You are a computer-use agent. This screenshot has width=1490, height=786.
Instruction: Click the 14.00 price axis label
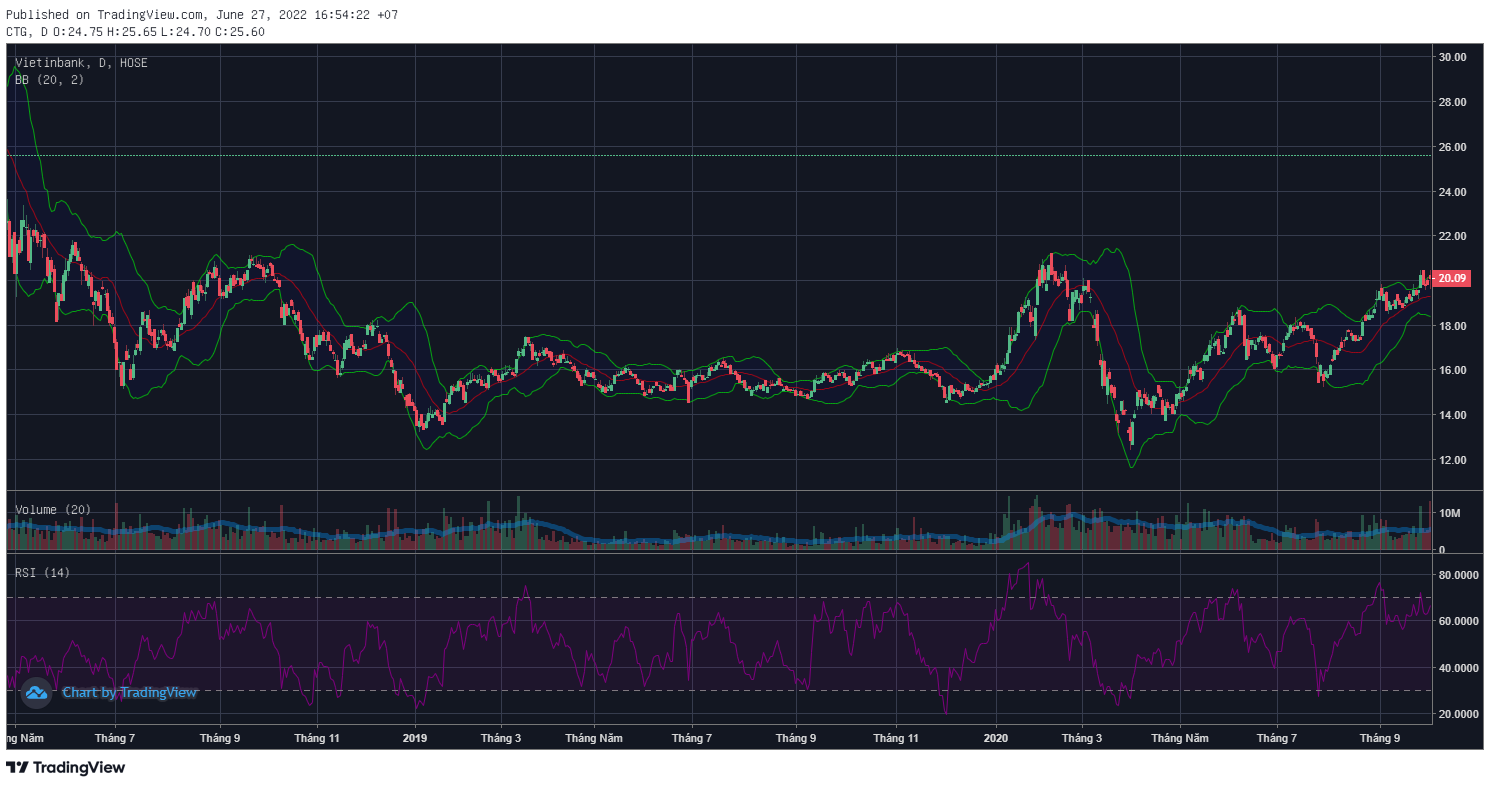tap(1451, 415)
